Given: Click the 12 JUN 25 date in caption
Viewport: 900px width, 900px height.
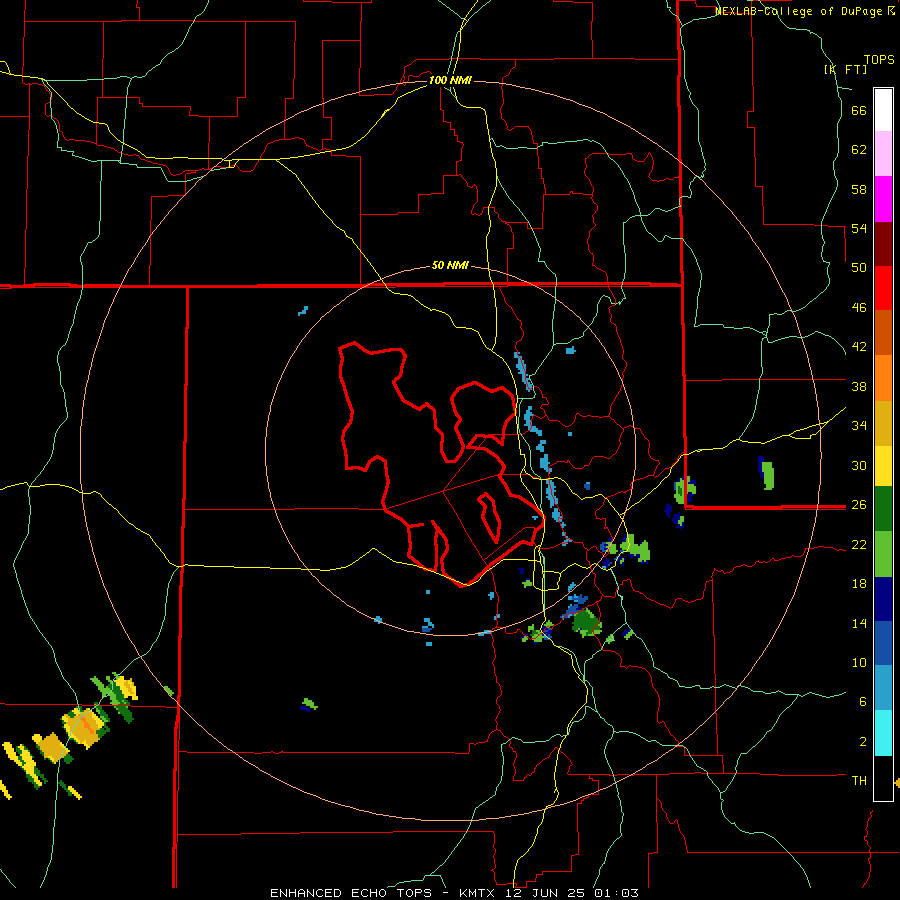Looking at the screenshot, I should tap(544, 893).
